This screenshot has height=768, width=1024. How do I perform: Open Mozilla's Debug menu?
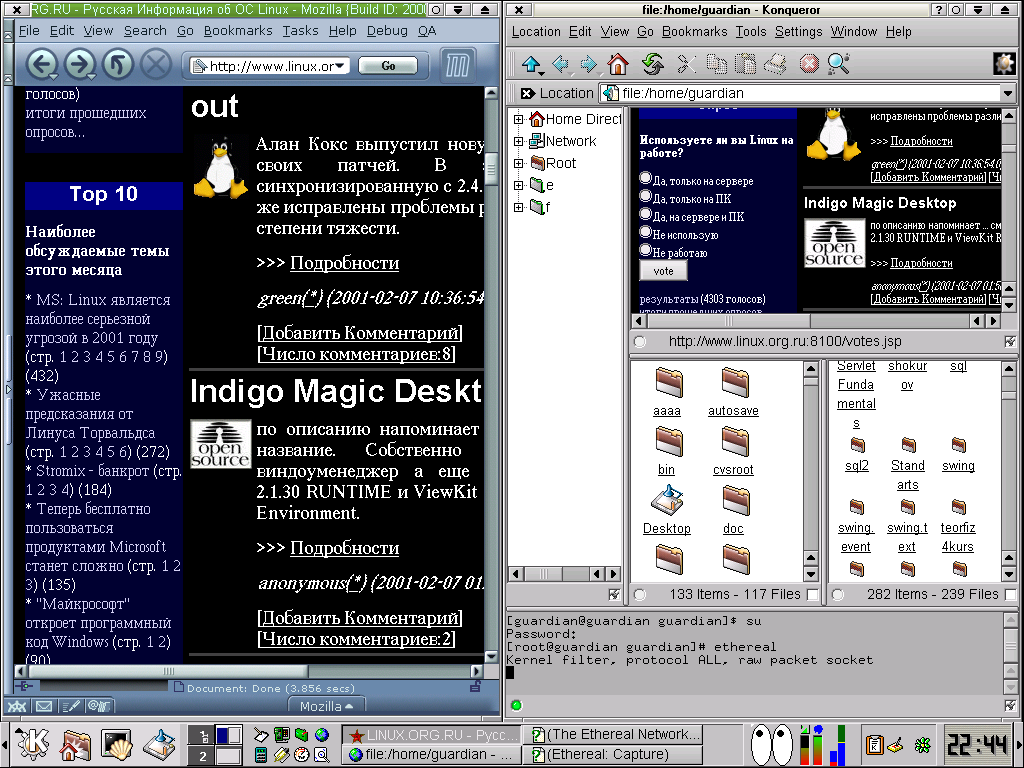(387, 31)
